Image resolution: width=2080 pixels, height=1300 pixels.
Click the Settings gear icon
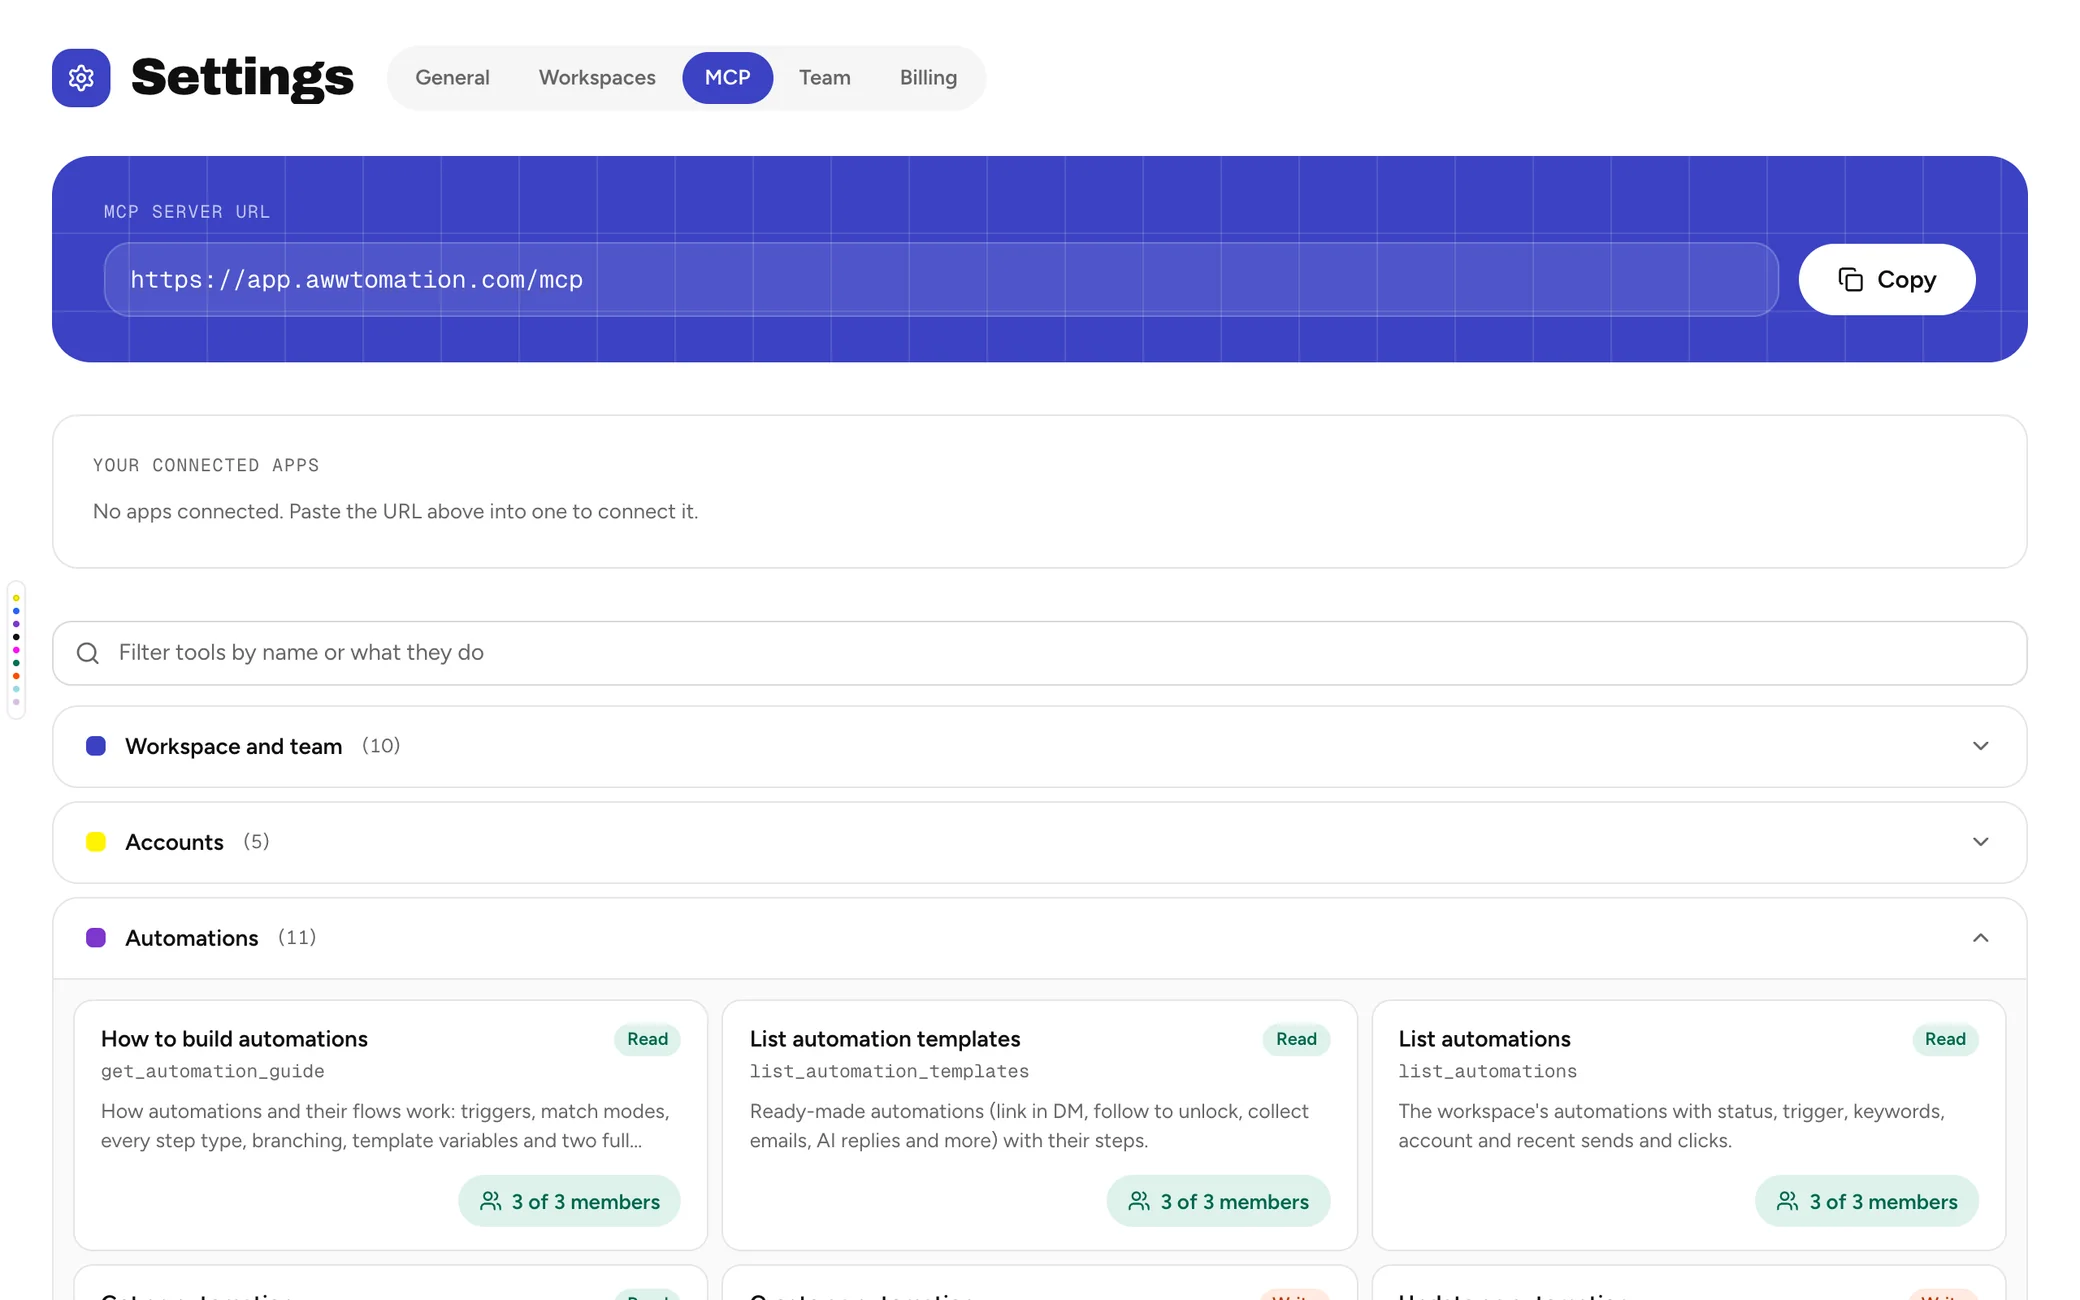pyautogui.click(x=81, y=78)
